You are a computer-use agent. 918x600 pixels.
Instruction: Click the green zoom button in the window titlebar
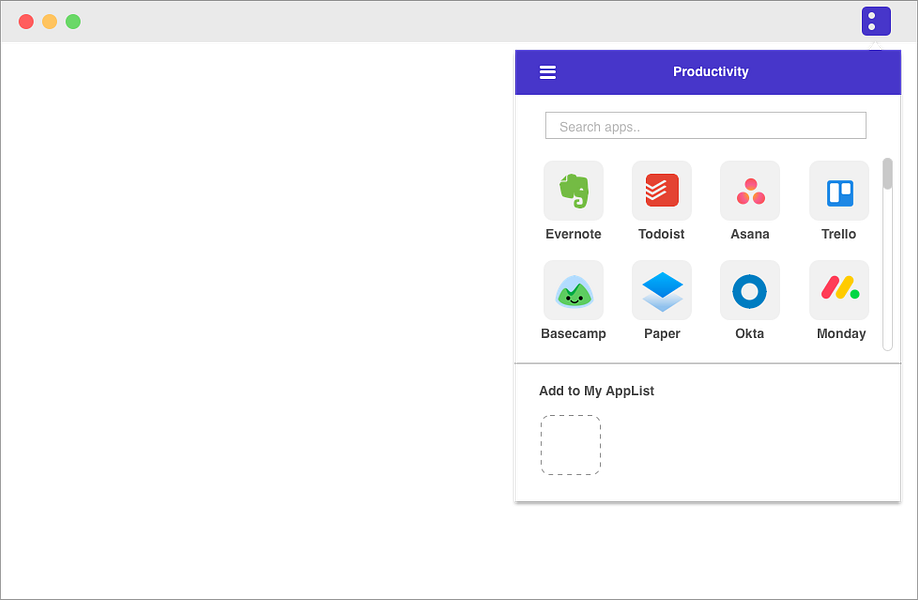[x=72, y=20]
